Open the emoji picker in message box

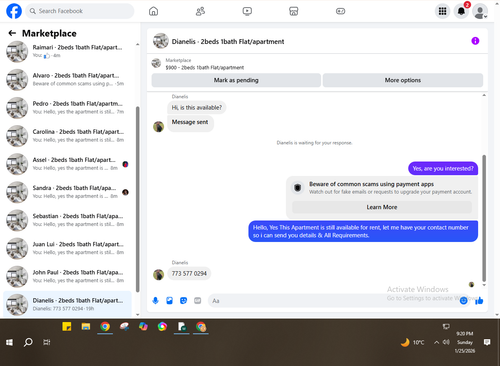pos(463,301)
